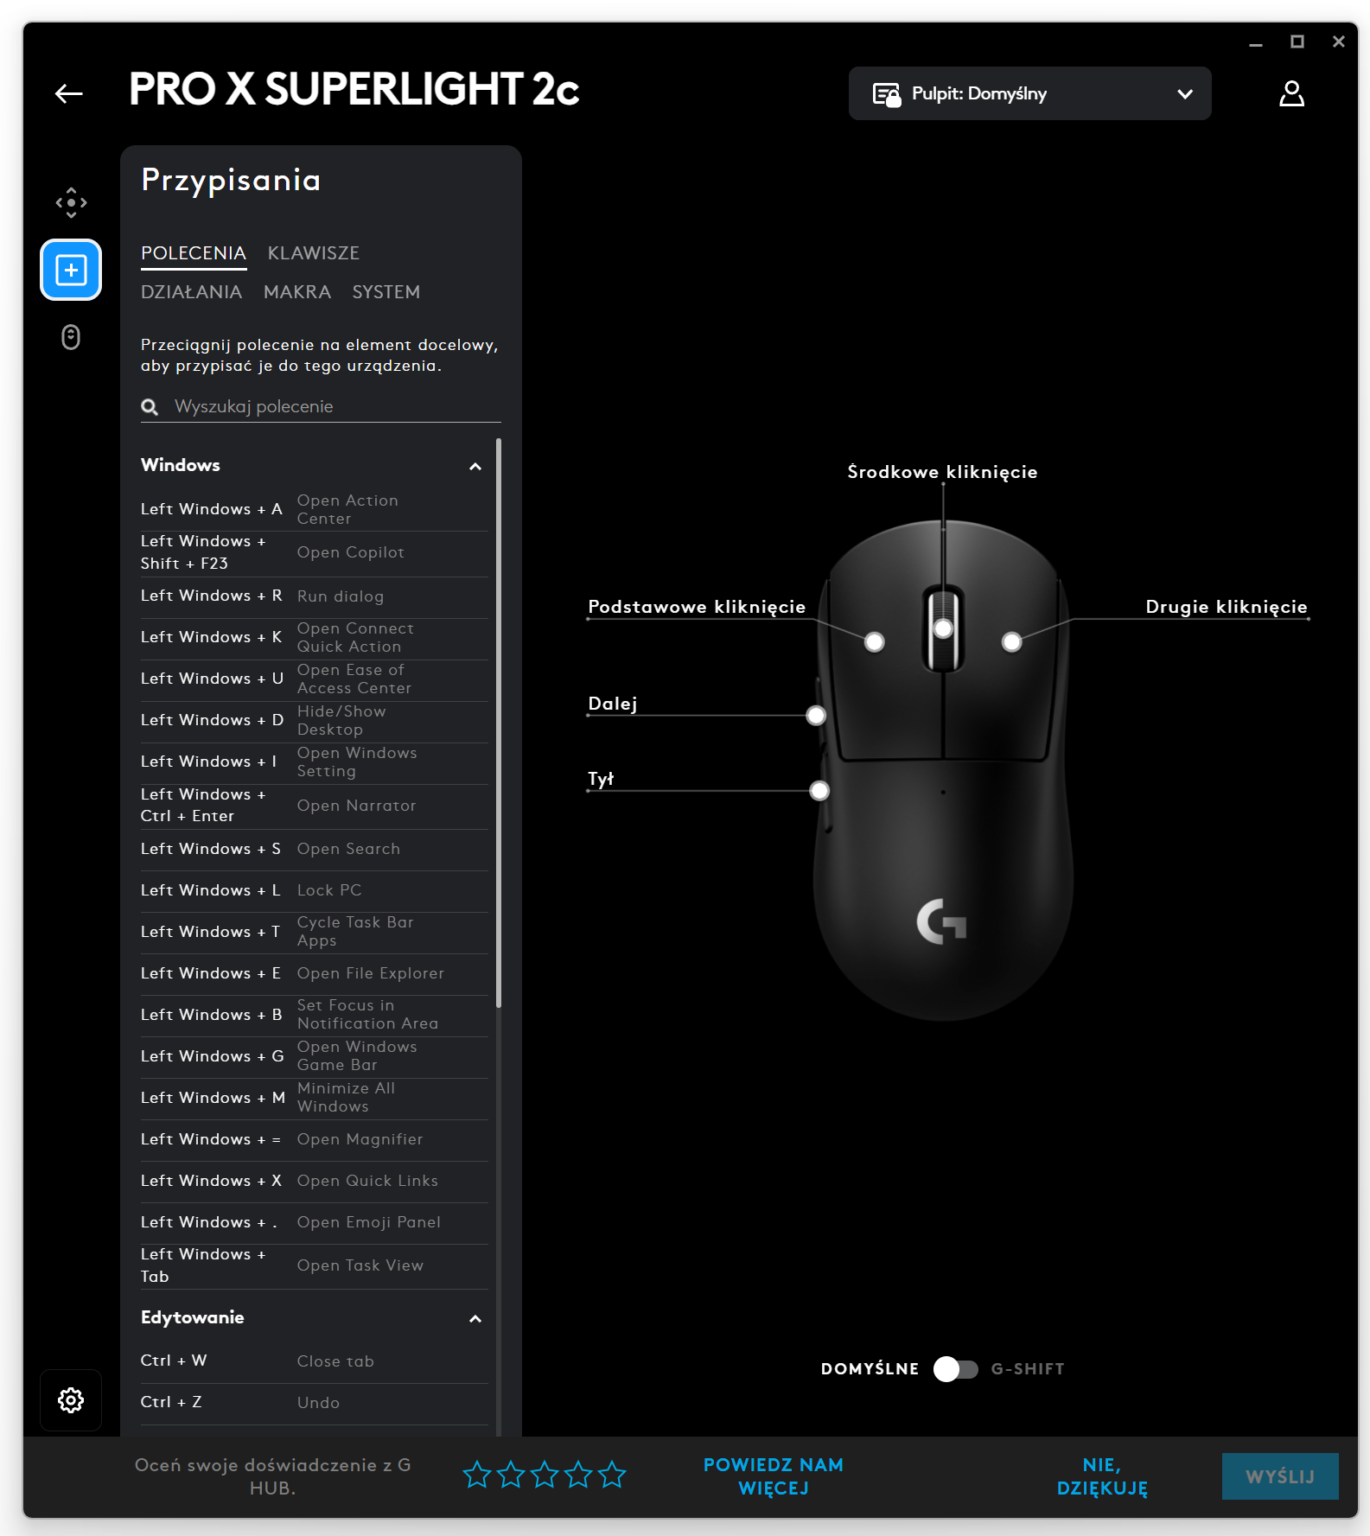Open the Pulpit: Domyślny profile dropdown
The height and width of the screenshot is (1536, 1370).
(x=1184, y=93)
